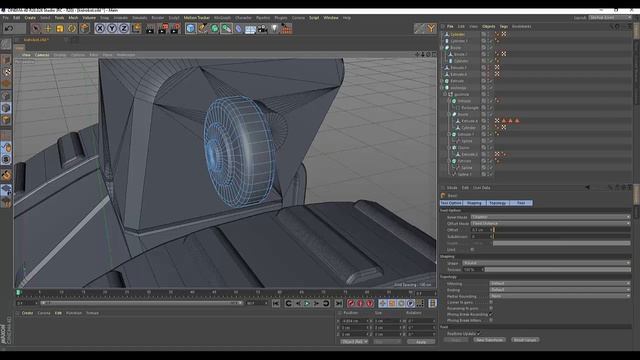Click the Floor environment icon

tap(250, 29)
